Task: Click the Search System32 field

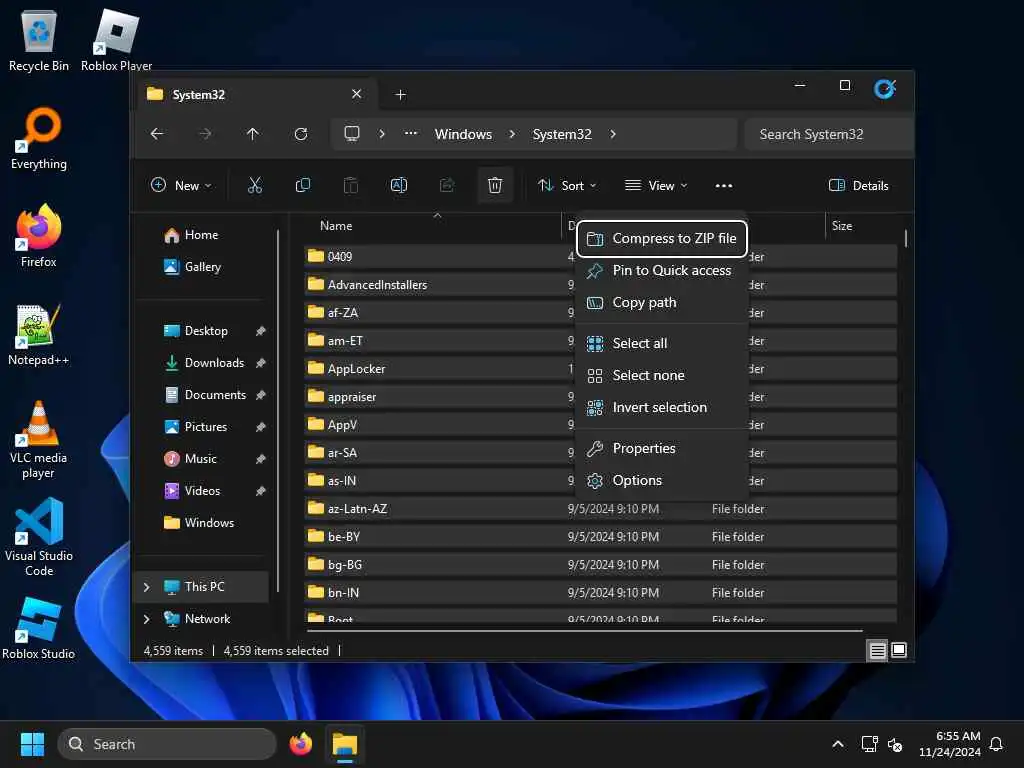Action: [x=827, y=134]
